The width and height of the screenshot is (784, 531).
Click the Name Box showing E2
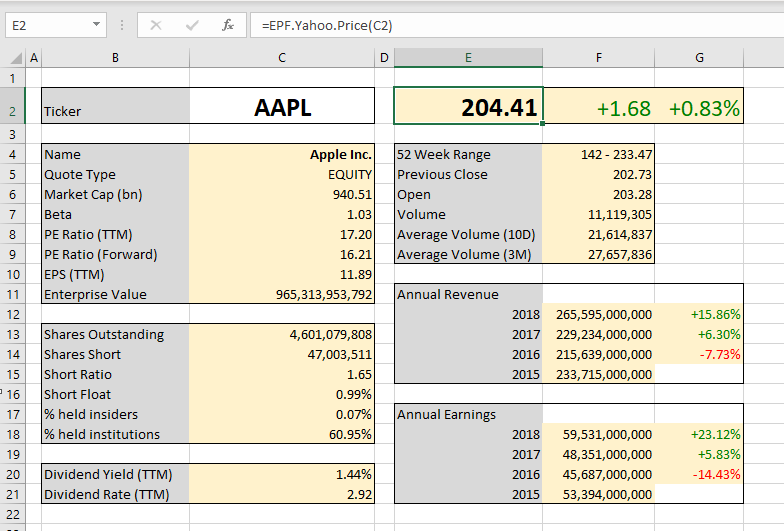click(56, 25)
